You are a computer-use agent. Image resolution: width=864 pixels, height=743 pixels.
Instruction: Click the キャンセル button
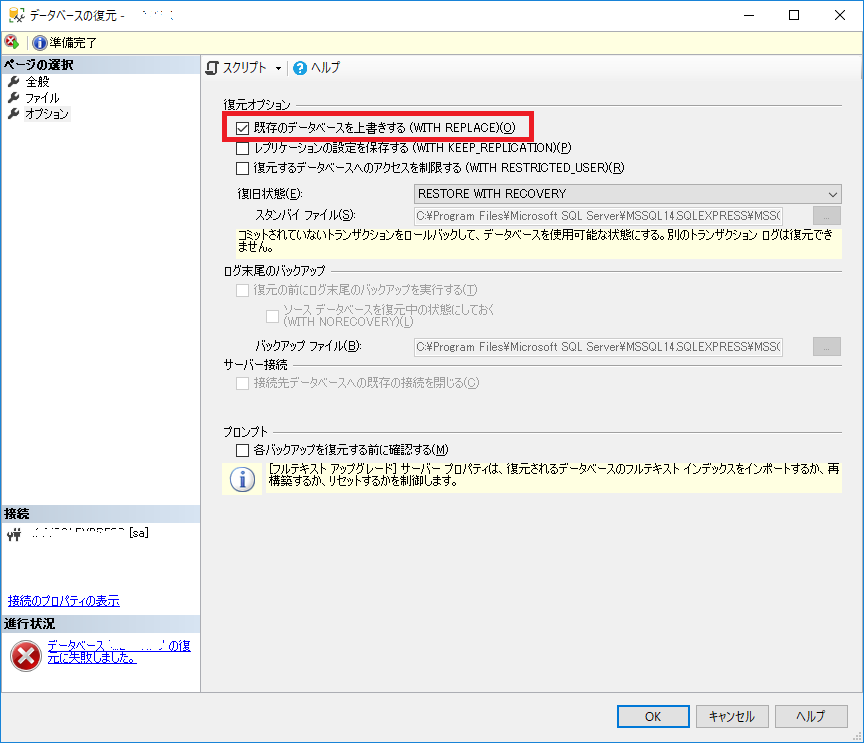tap(732, 717)
